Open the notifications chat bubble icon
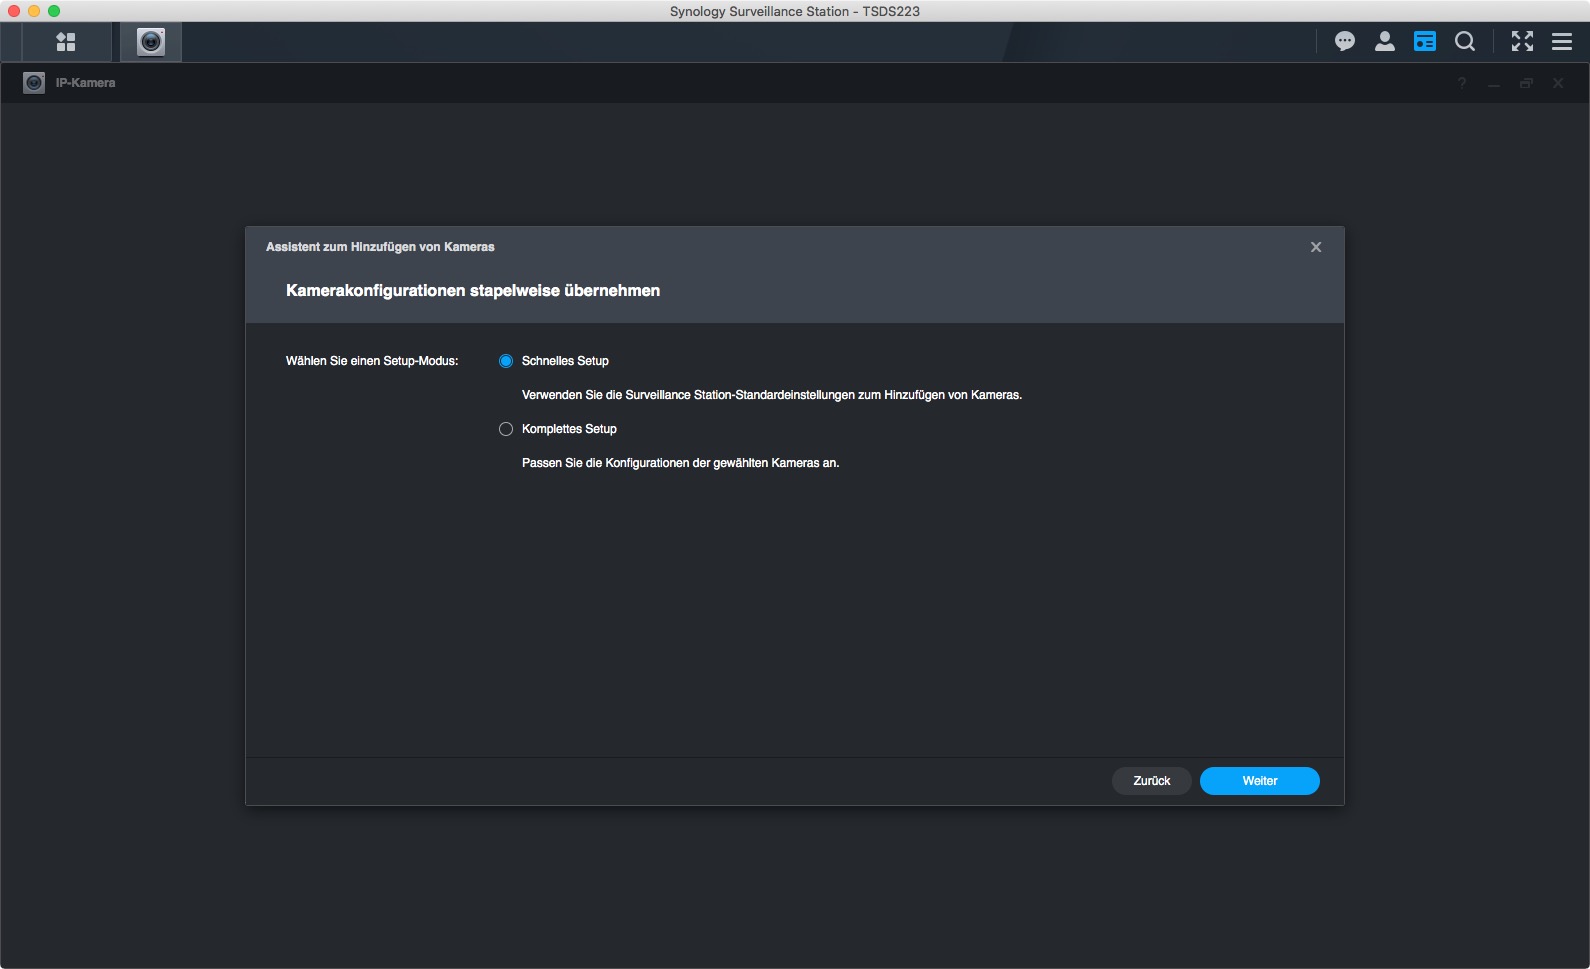The width and height of the screenshot is (1590, 969). pos(1345,42)
